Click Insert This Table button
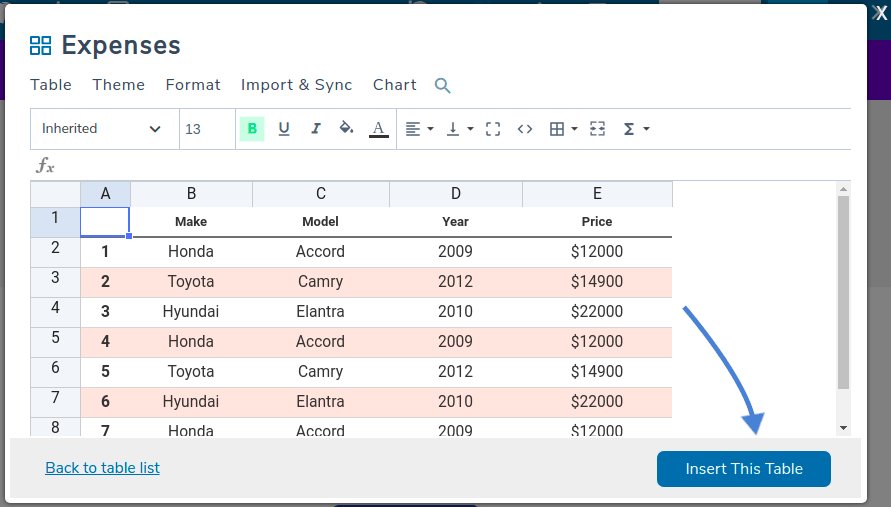Screen dimensions: 891x507 tap(743, 469)
